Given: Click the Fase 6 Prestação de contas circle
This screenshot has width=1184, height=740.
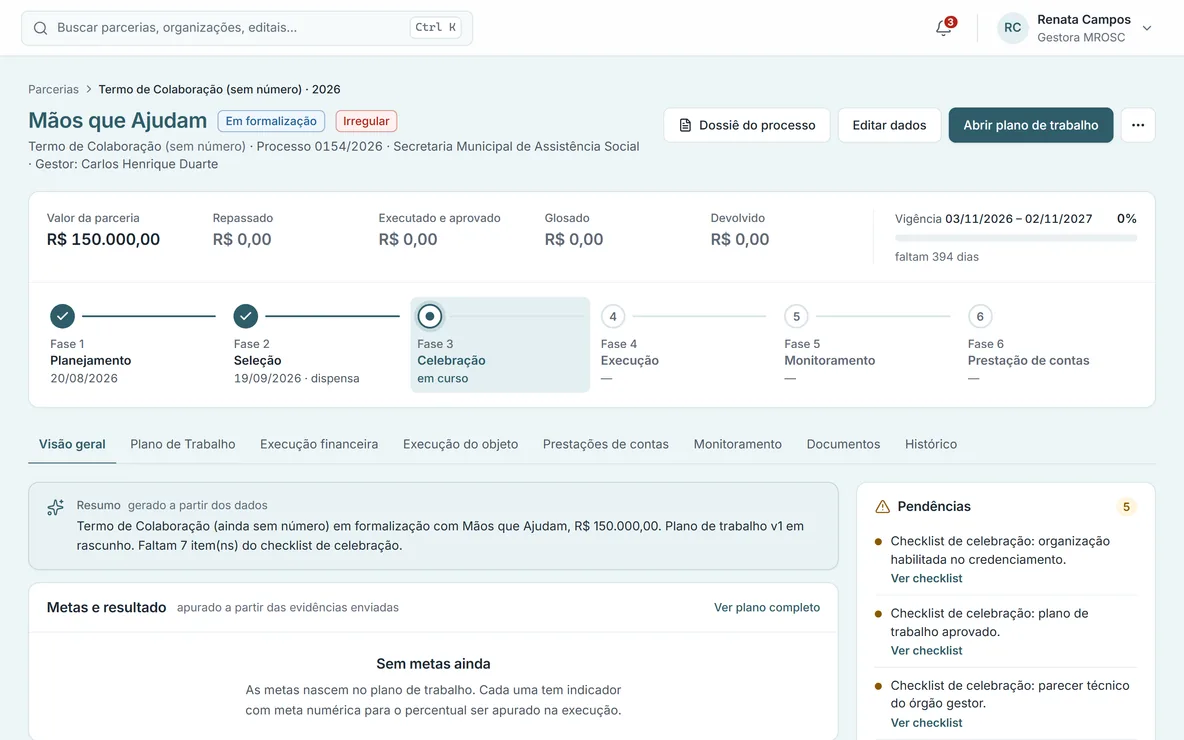Looking at the screenshot, I should pos(980,316).
